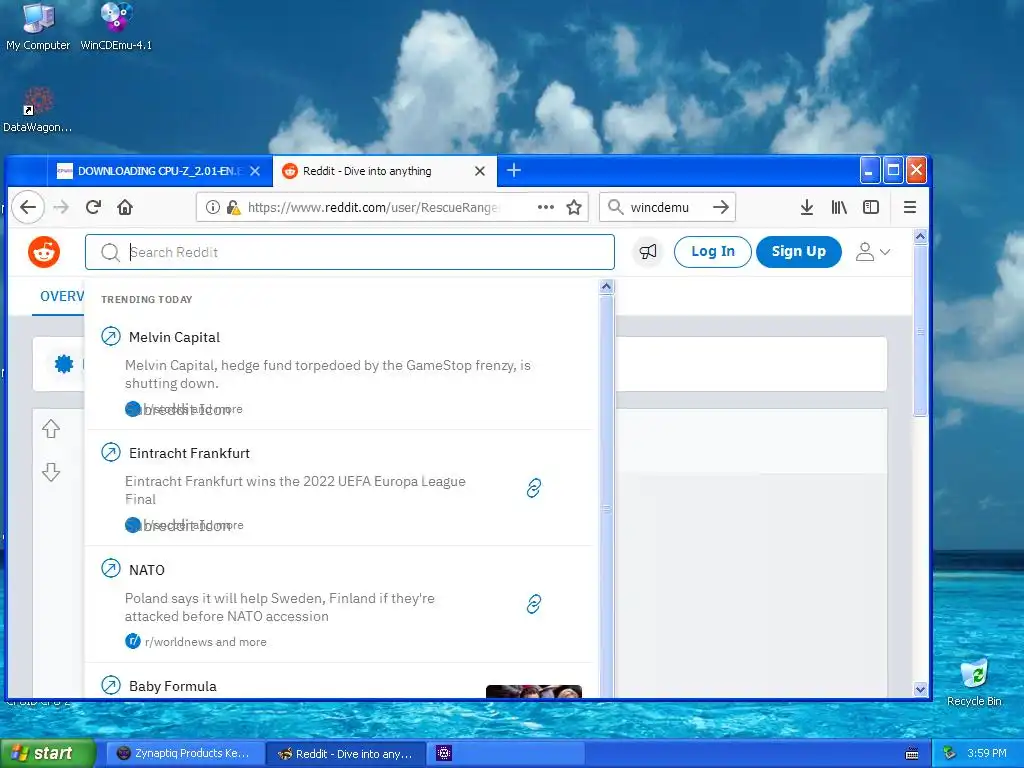
Task: Click the connection lock warning icon
Action: tap(233, 207)
